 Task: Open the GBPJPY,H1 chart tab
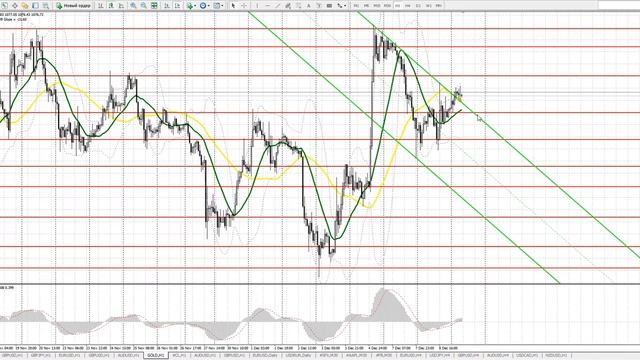(x=41, y=356)
